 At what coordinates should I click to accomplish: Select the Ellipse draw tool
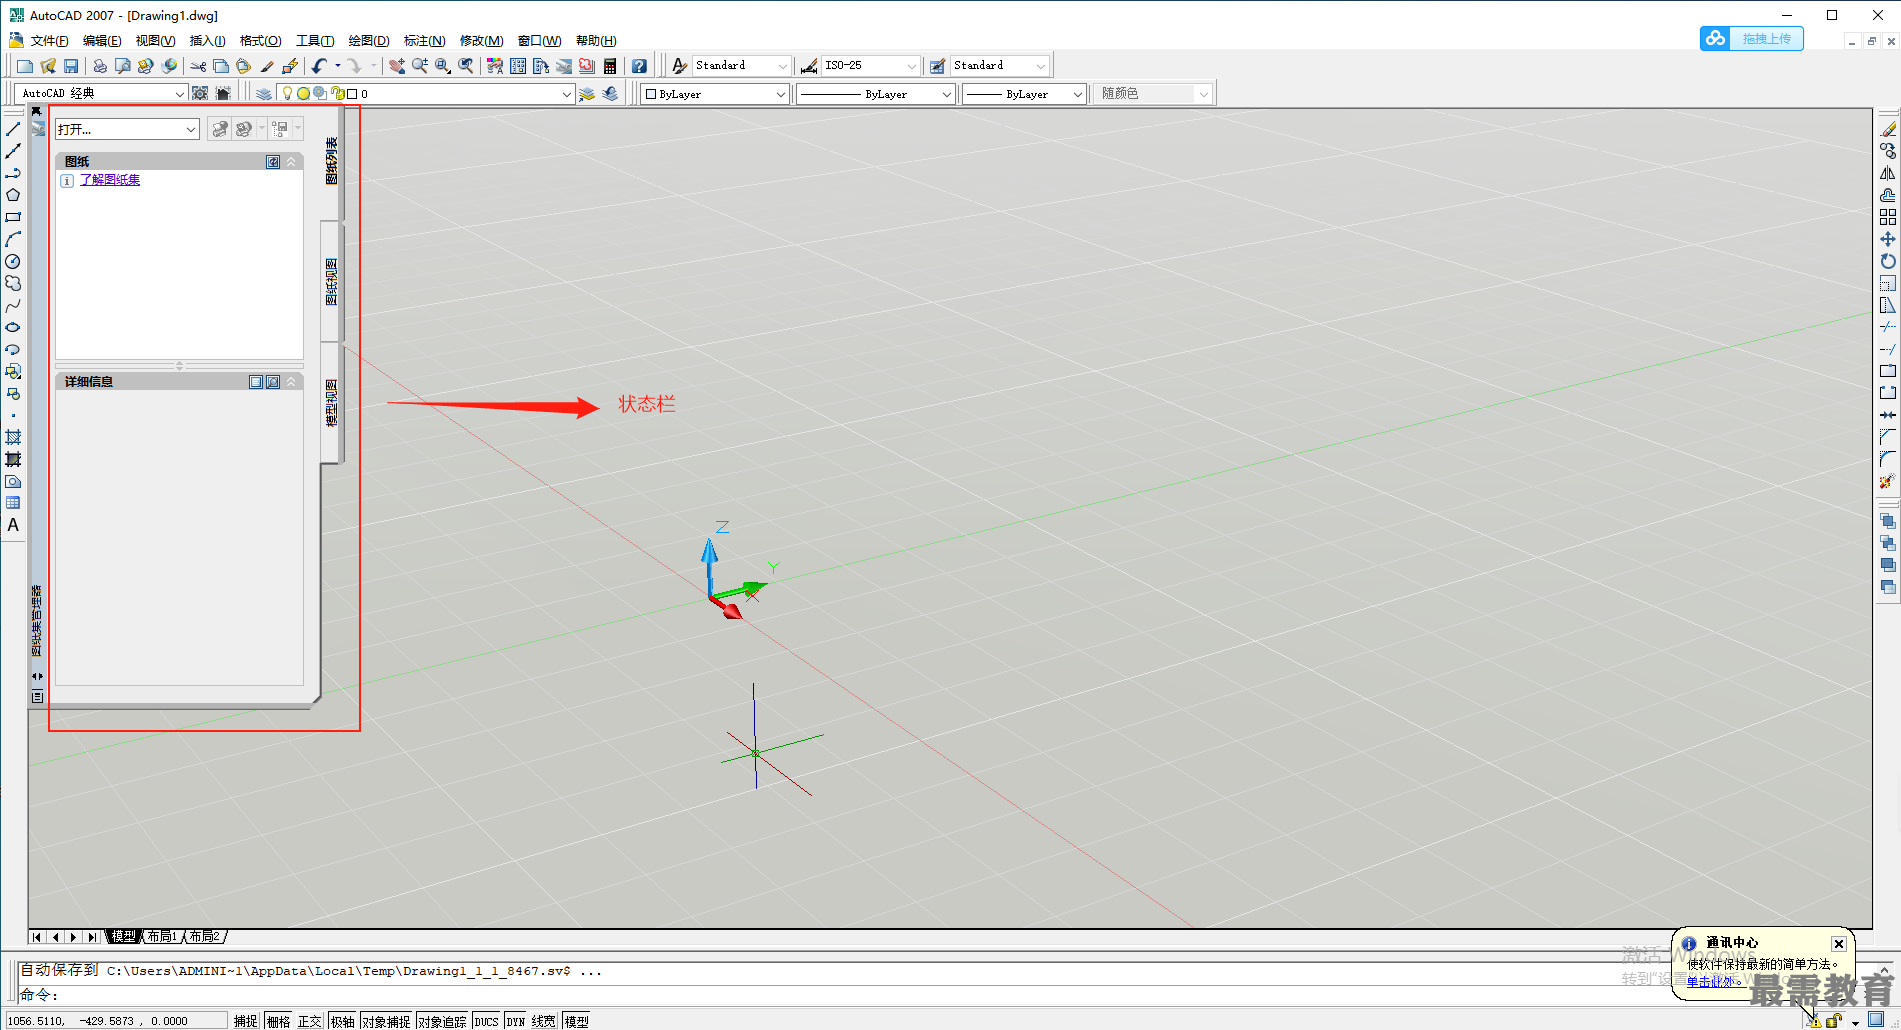pos(13,327)
